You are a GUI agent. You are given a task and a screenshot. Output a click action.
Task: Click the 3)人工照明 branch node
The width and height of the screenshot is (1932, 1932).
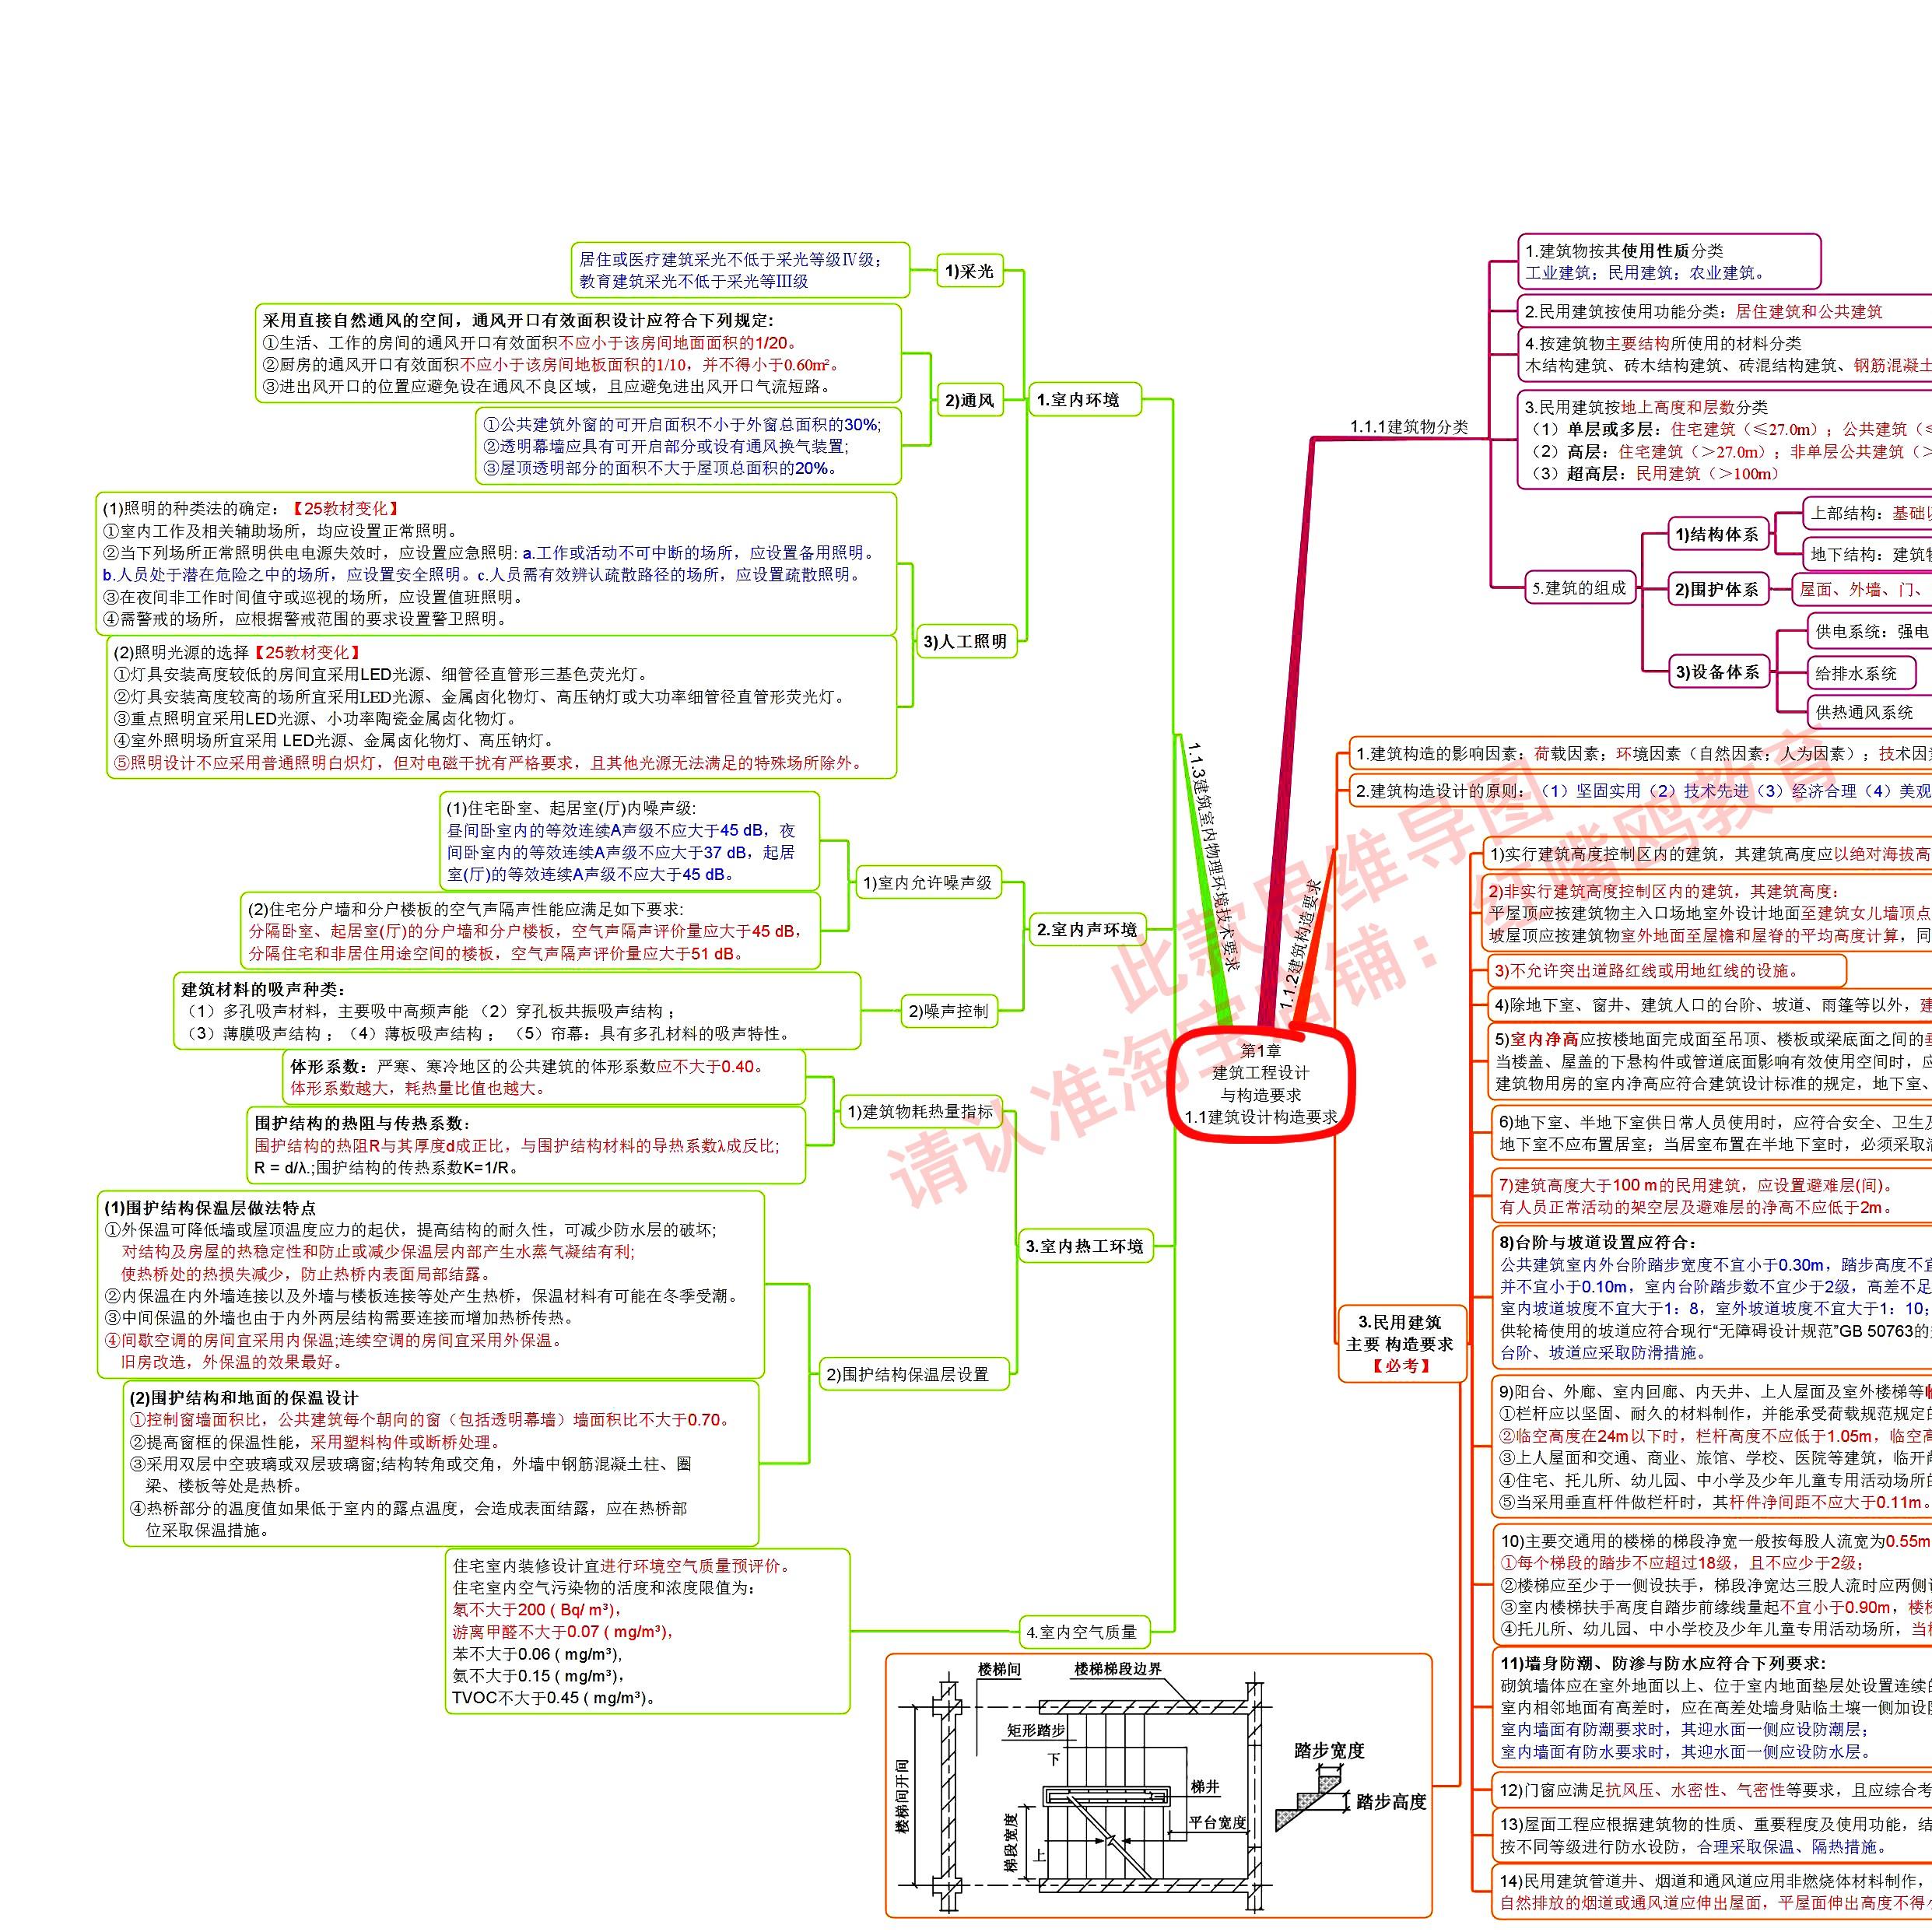(966, 641)
